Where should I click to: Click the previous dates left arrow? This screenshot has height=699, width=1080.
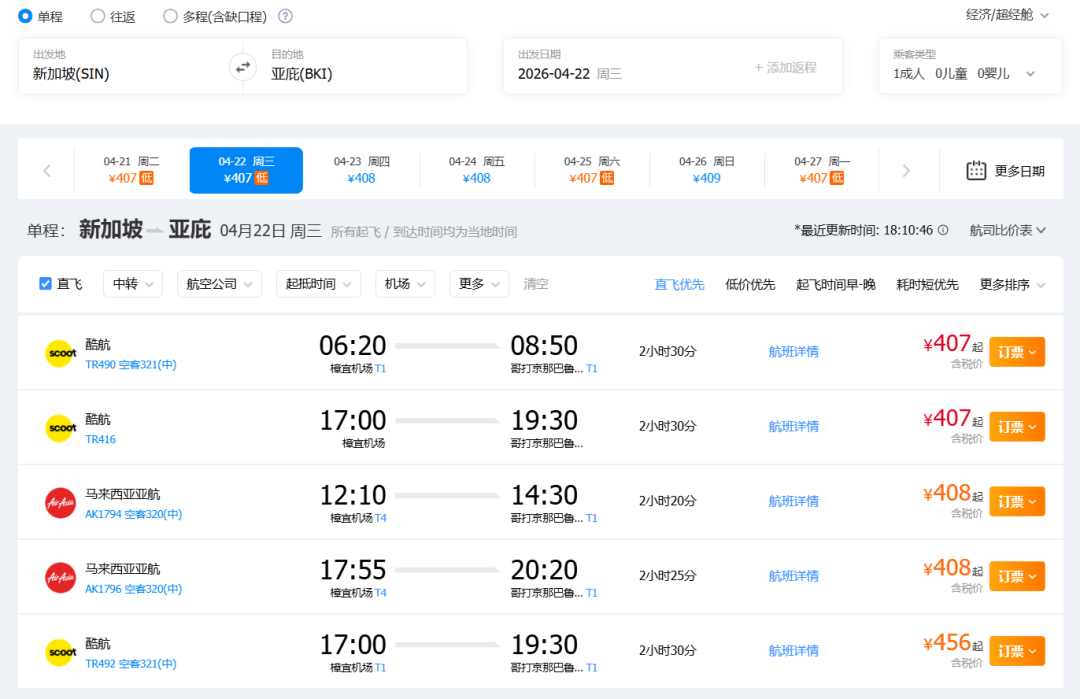47,171
